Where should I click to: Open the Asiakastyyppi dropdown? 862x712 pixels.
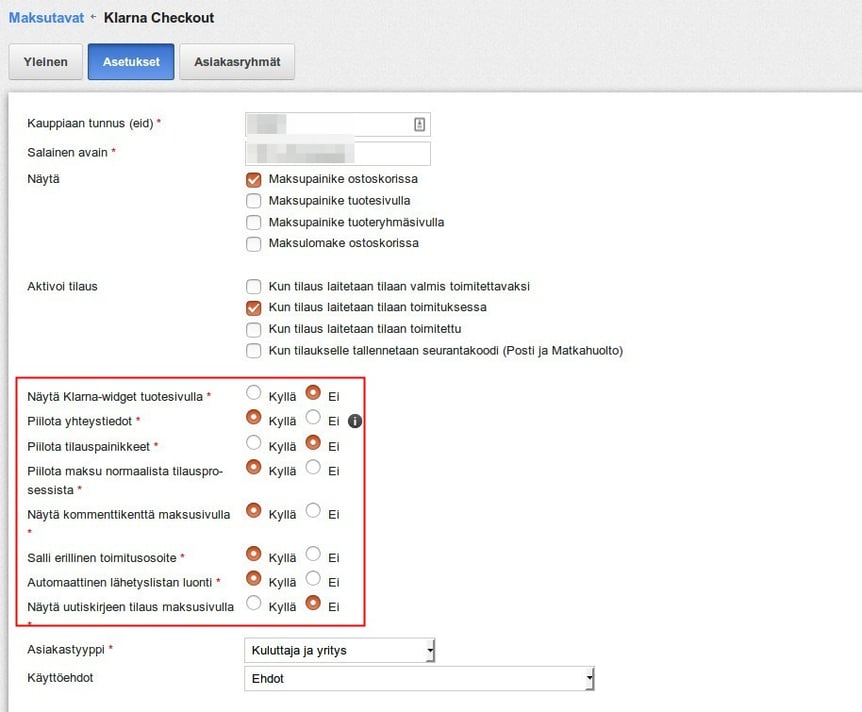coord(339,650)
